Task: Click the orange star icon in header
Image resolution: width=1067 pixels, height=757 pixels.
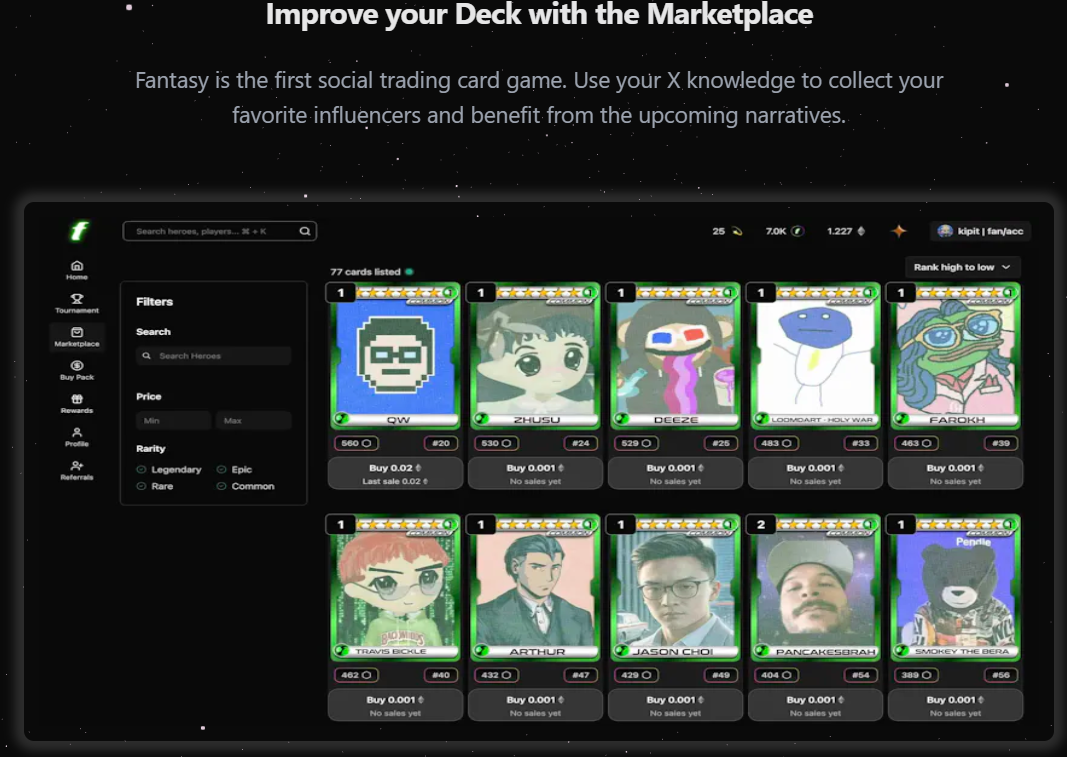Action: point(899,231)
